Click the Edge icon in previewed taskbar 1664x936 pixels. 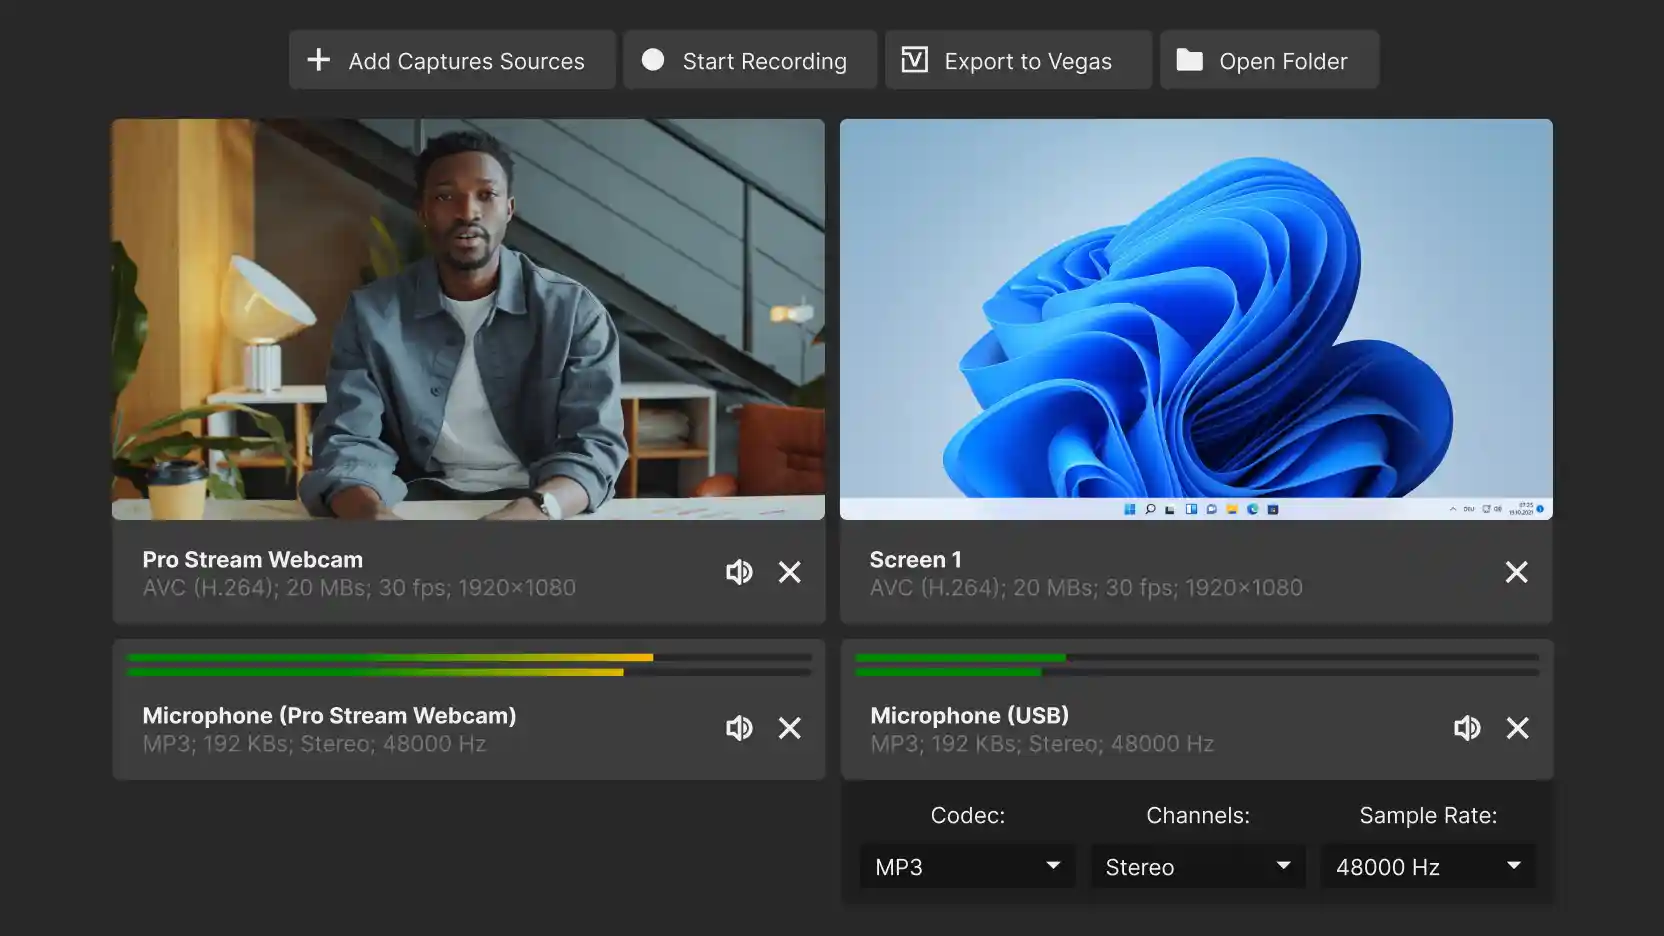pyautogui.click(x=1252, y=509)
